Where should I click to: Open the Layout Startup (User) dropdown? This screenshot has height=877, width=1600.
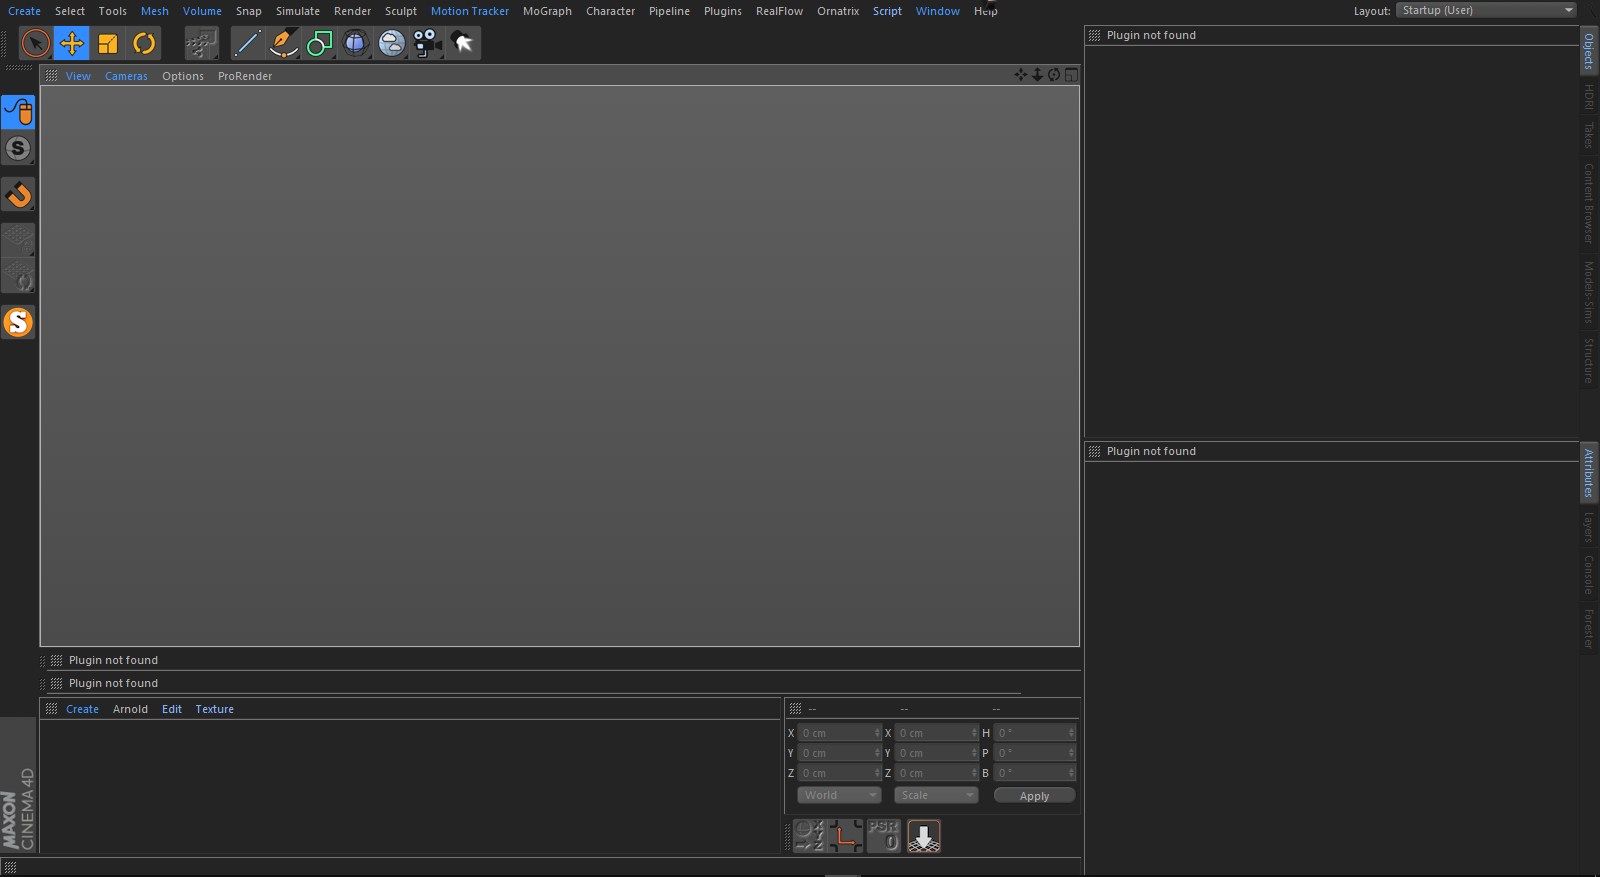coord(1486,10)
